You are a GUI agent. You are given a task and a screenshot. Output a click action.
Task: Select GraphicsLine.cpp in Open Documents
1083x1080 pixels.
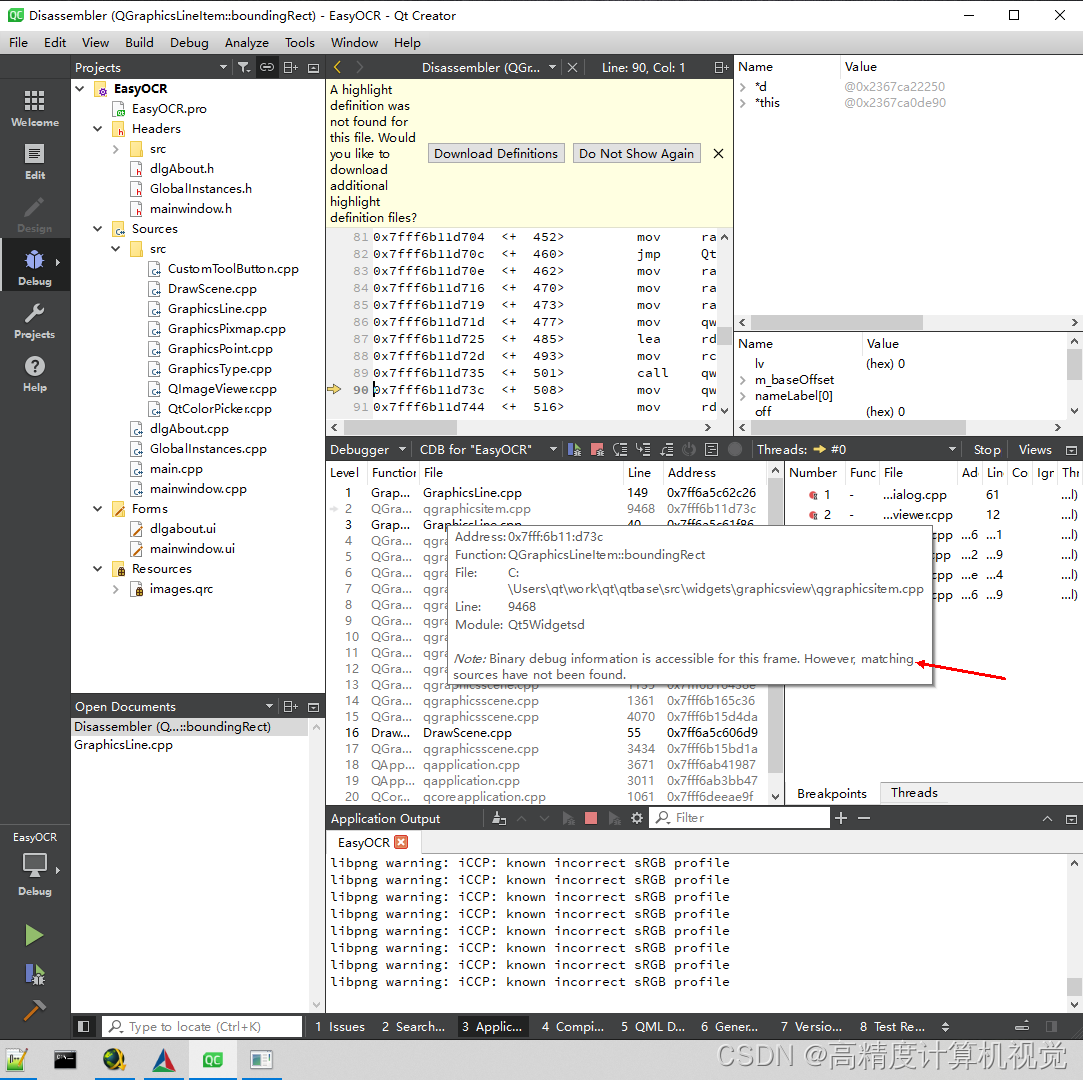[x=123, y=745]
